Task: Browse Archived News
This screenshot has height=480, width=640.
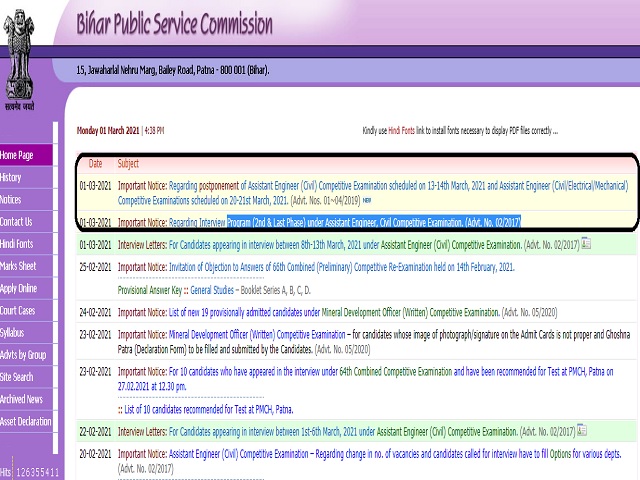Action: tap(26, 399)
